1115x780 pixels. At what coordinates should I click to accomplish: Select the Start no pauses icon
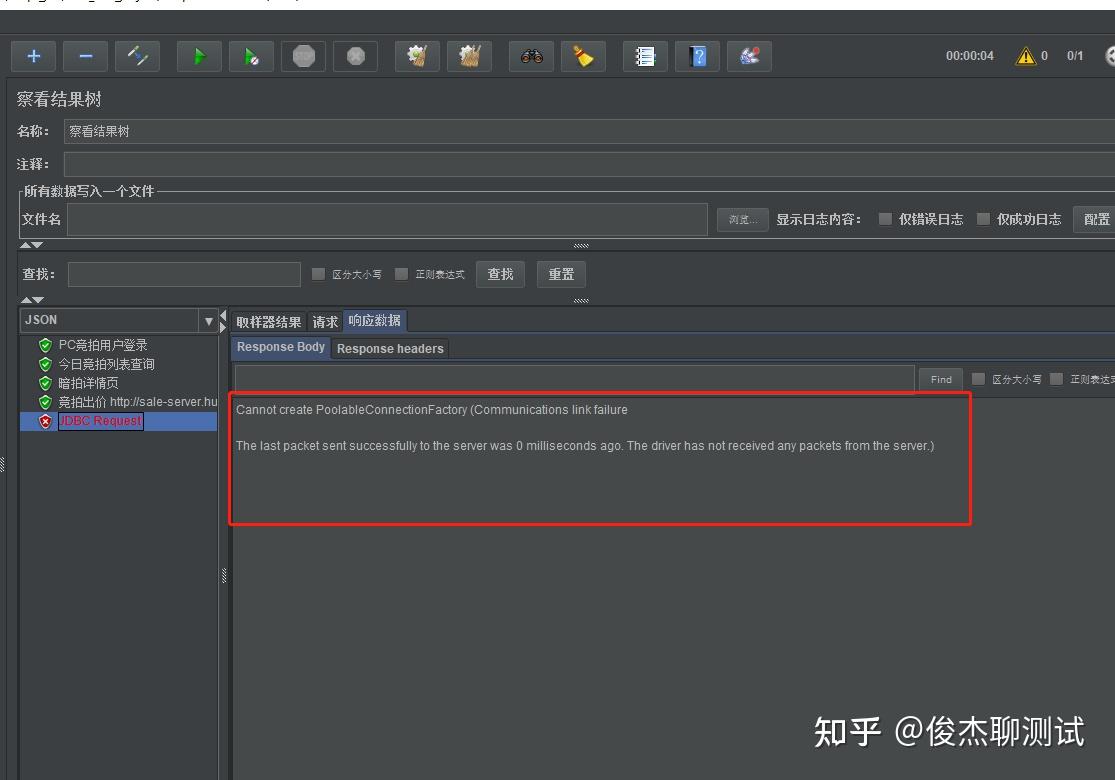click(x=251, y=56)
